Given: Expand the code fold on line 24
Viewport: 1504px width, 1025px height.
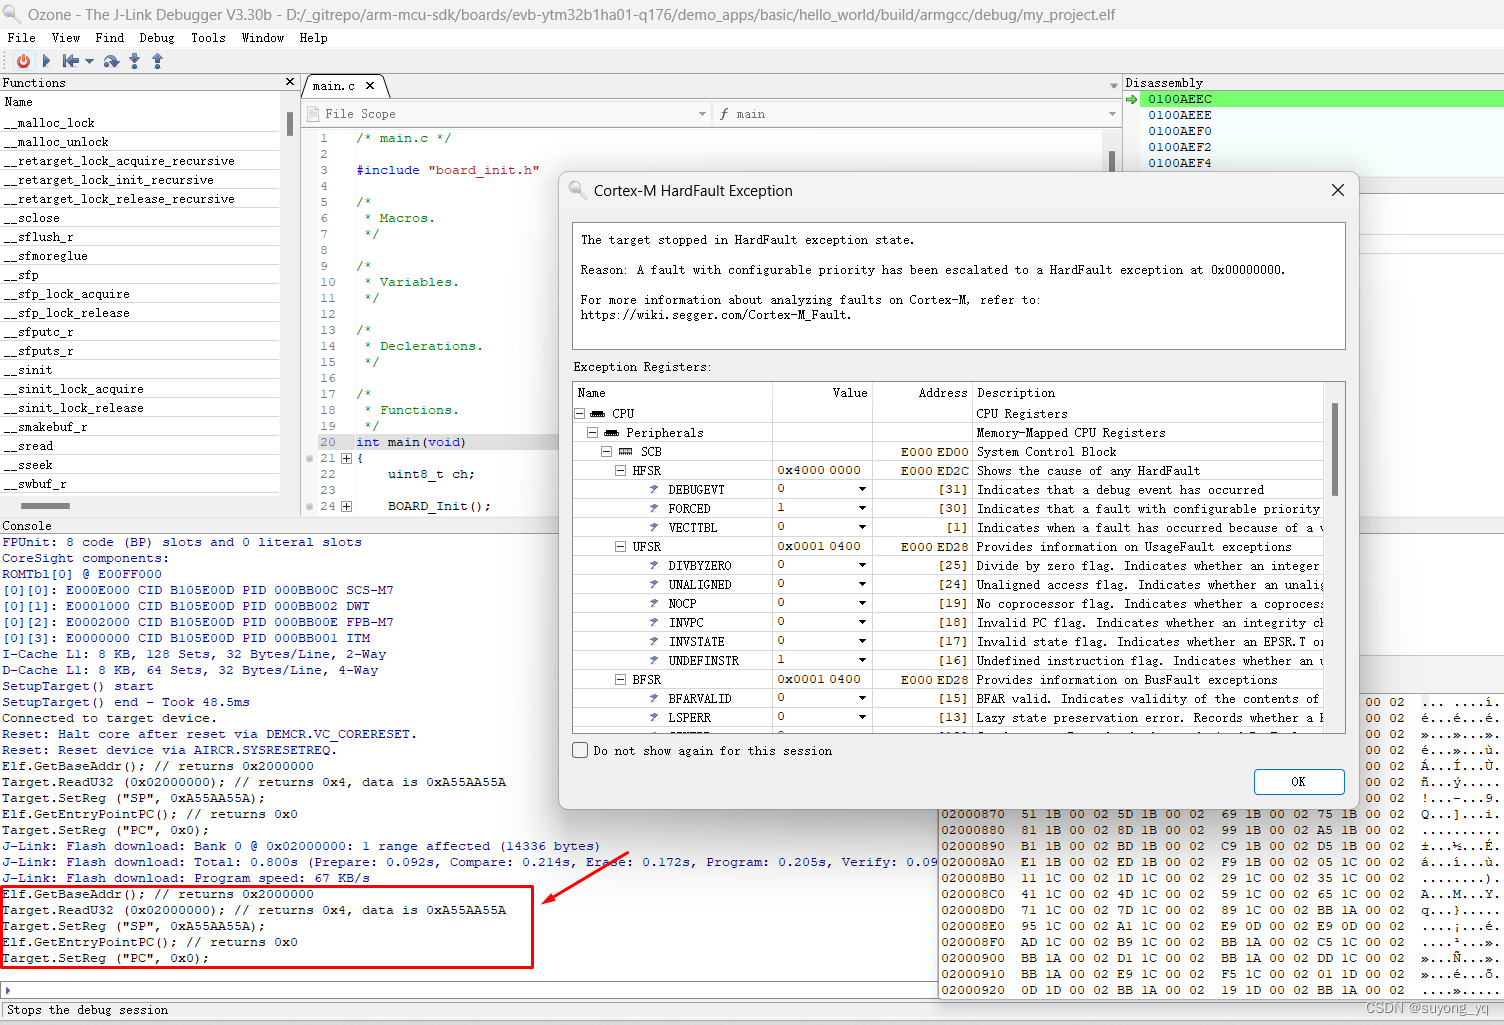Looking at the screenshot, I should [x=346, y=506].
